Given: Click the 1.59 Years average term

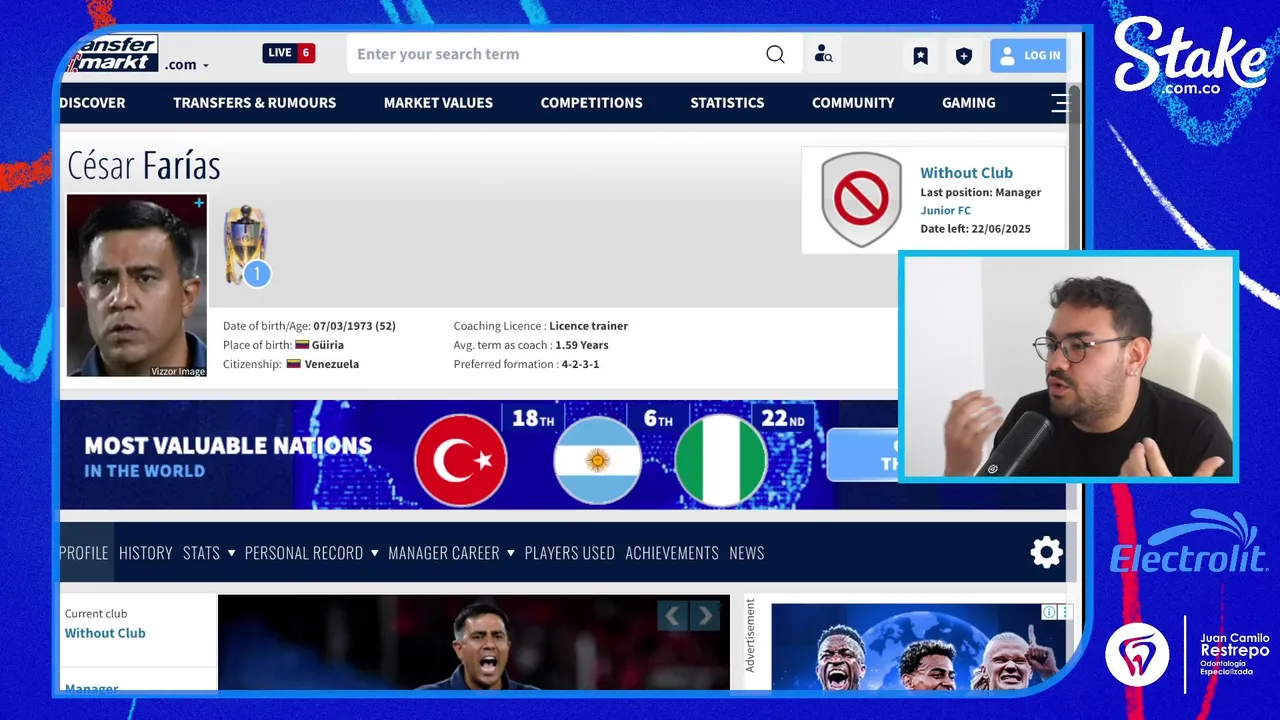Looking at the screenshot, I should 582,345.
